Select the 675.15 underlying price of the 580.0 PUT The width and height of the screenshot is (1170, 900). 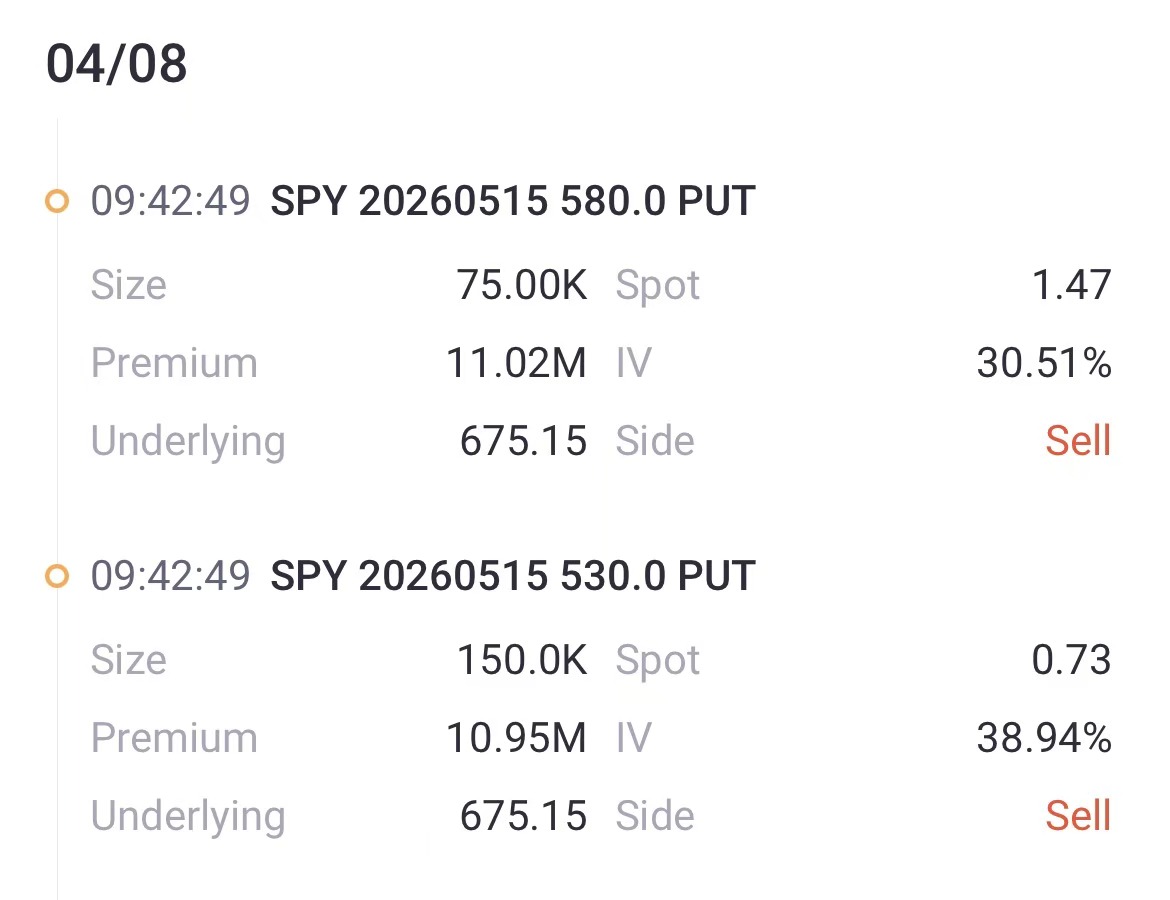point(523,441)
